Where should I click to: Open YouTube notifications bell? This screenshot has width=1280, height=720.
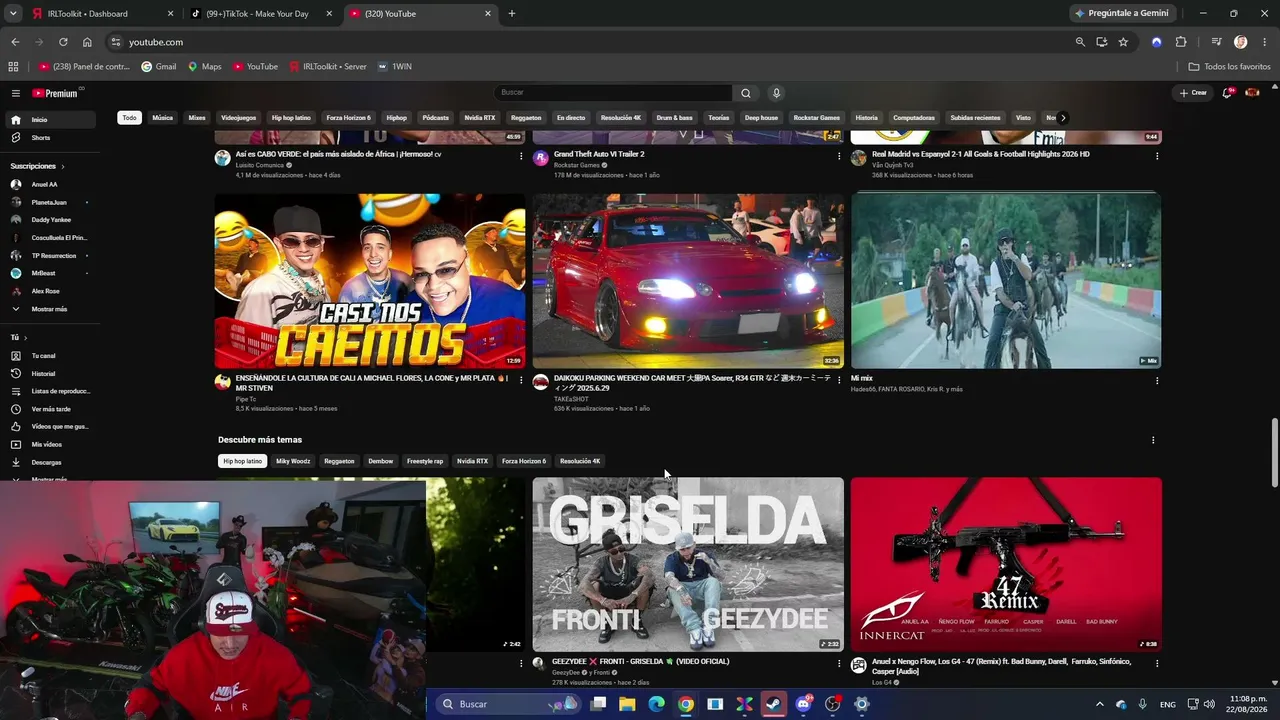coord(1228,93)
